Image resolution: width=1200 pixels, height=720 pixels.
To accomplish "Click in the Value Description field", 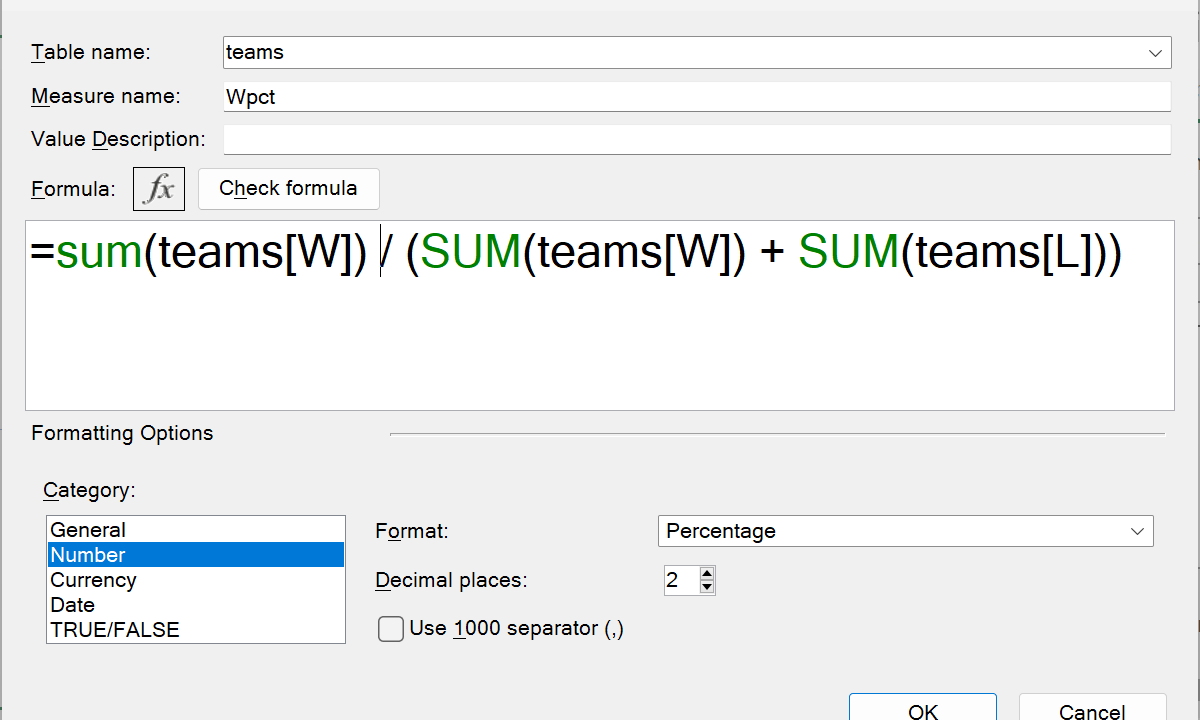I will pyautogui.click(x=696, y=139).
